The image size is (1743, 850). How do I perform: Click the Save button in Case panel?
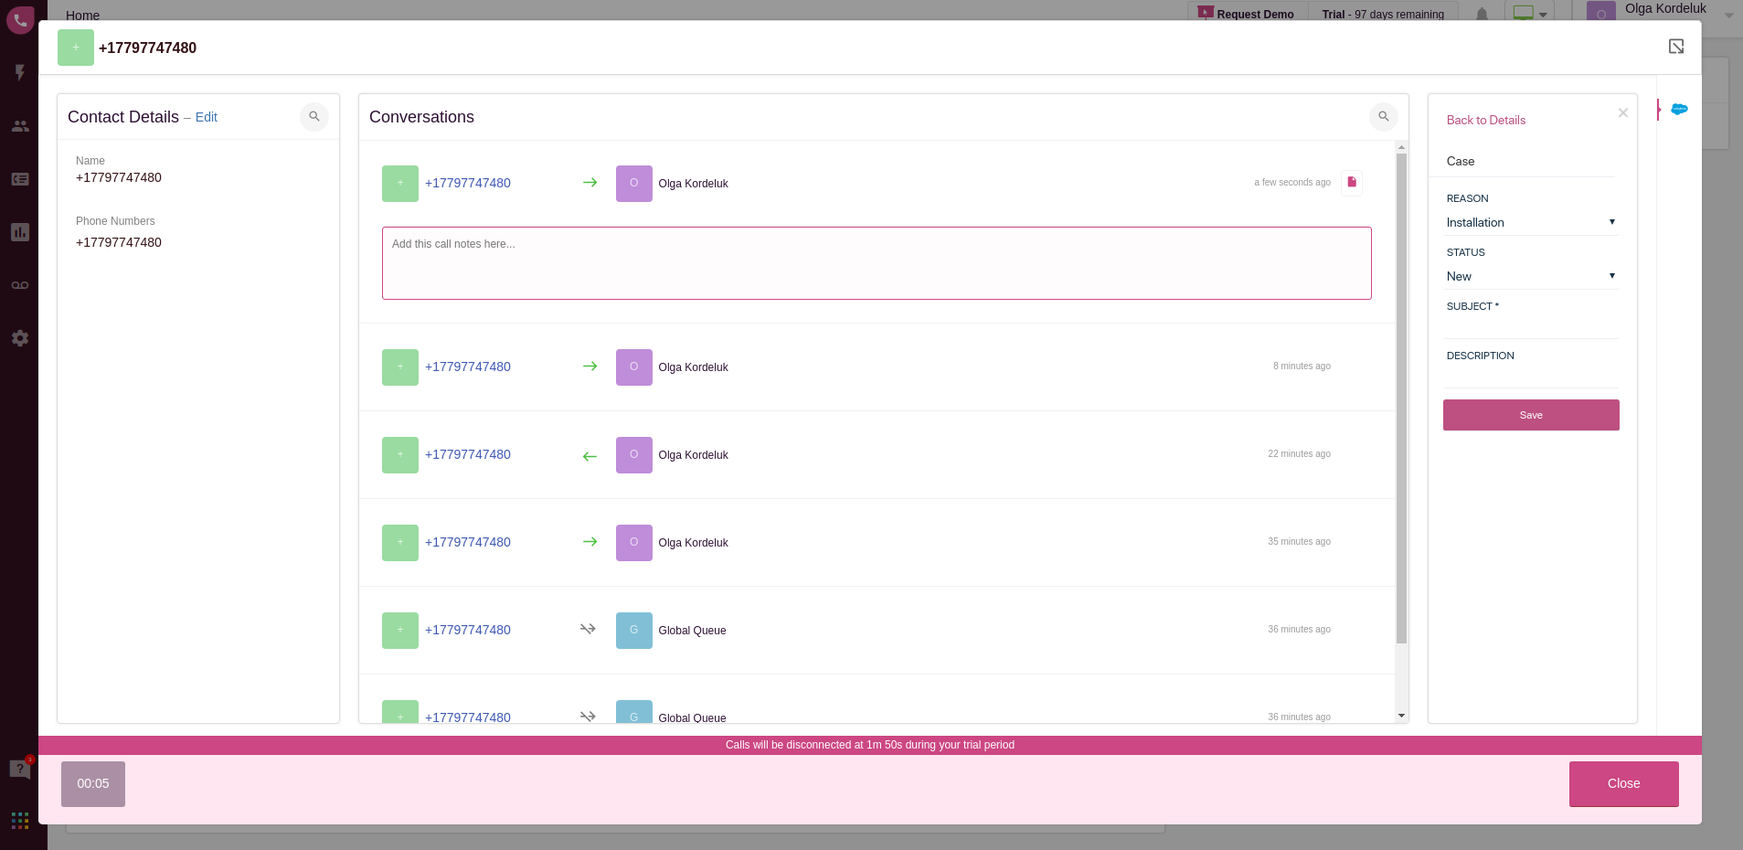pos(1531,415)
